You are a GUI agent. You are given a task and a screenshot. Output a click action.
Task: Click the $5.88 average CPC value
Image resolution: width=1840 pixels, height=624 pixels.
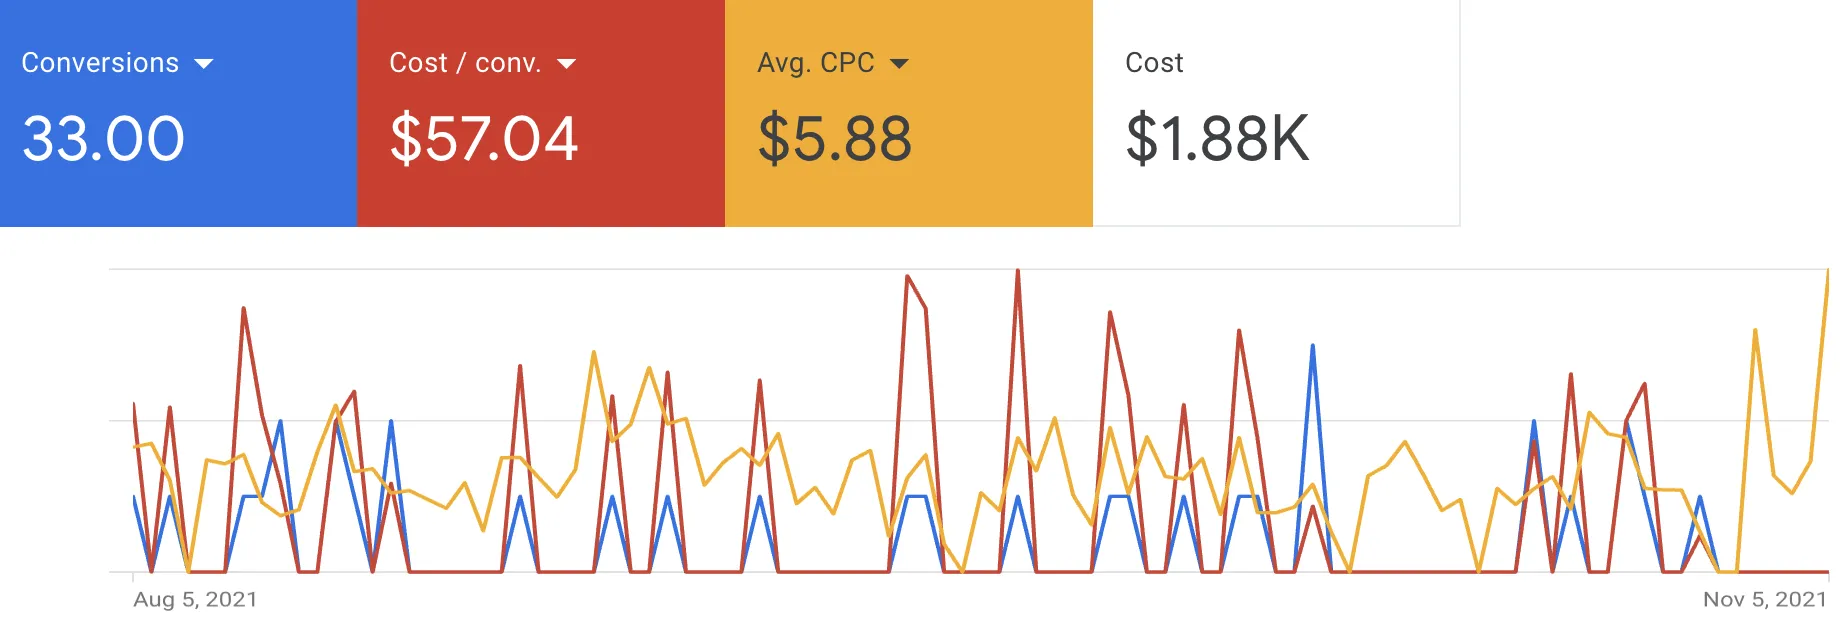tap(835, 138)
